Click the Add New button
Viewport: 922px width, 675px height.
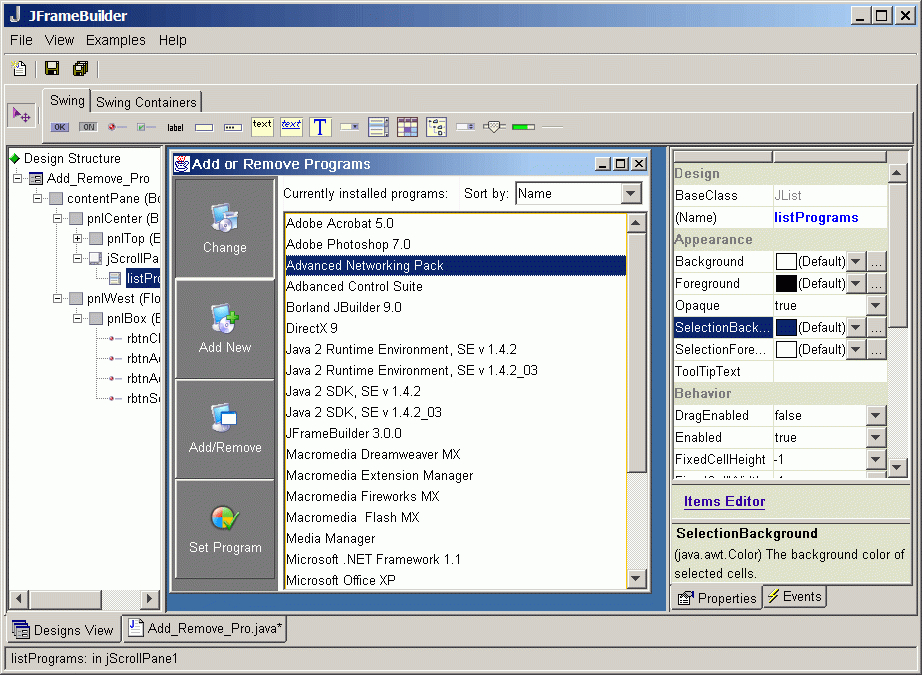pos(225,329)
